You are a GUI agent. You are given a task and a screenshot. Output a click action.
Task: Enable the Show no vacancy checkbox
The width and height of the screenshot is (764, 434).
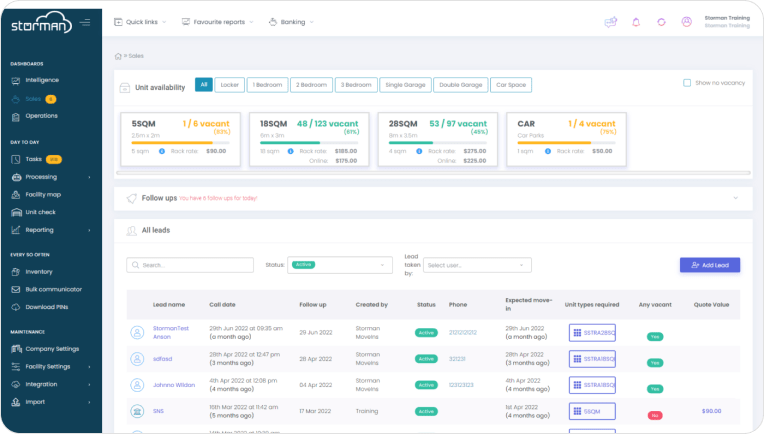687,83
